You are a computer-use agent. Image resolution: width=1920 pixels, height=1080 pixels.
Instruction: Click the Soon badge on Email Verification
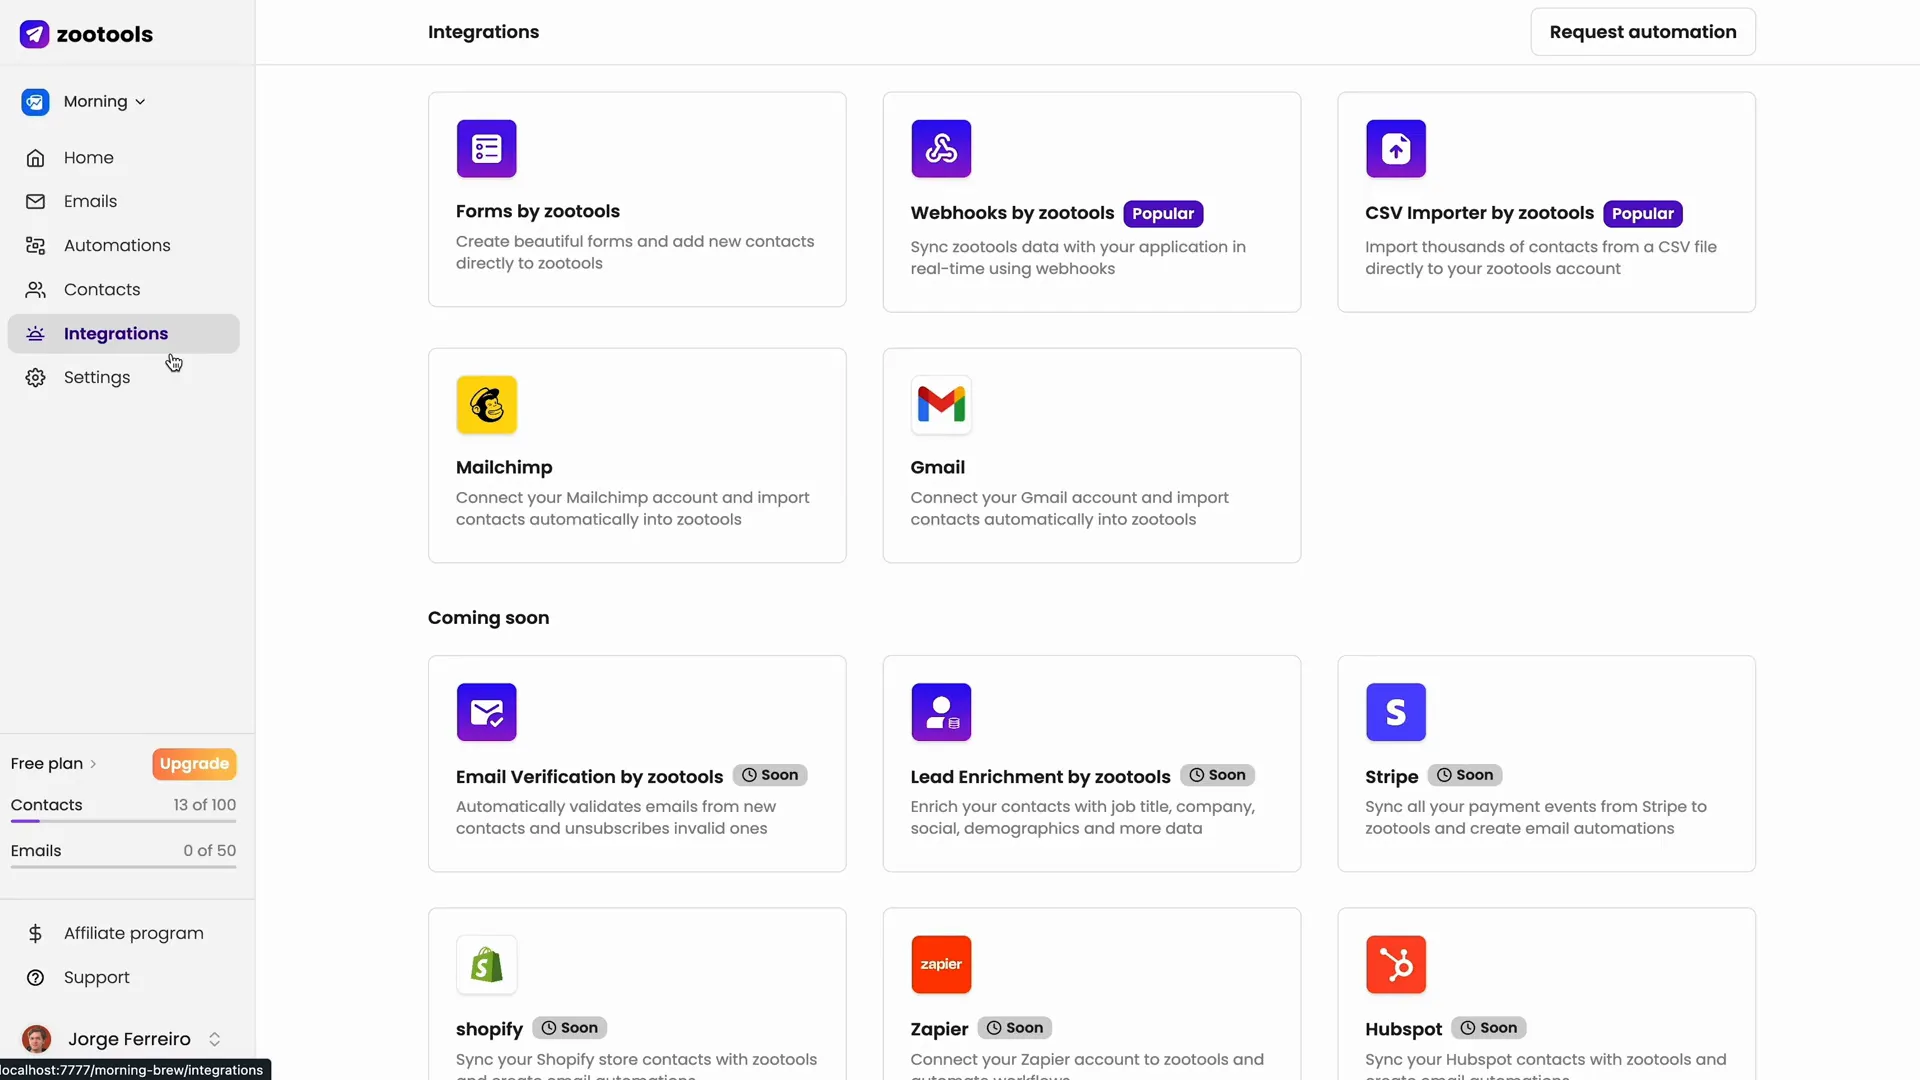[770, 775]
